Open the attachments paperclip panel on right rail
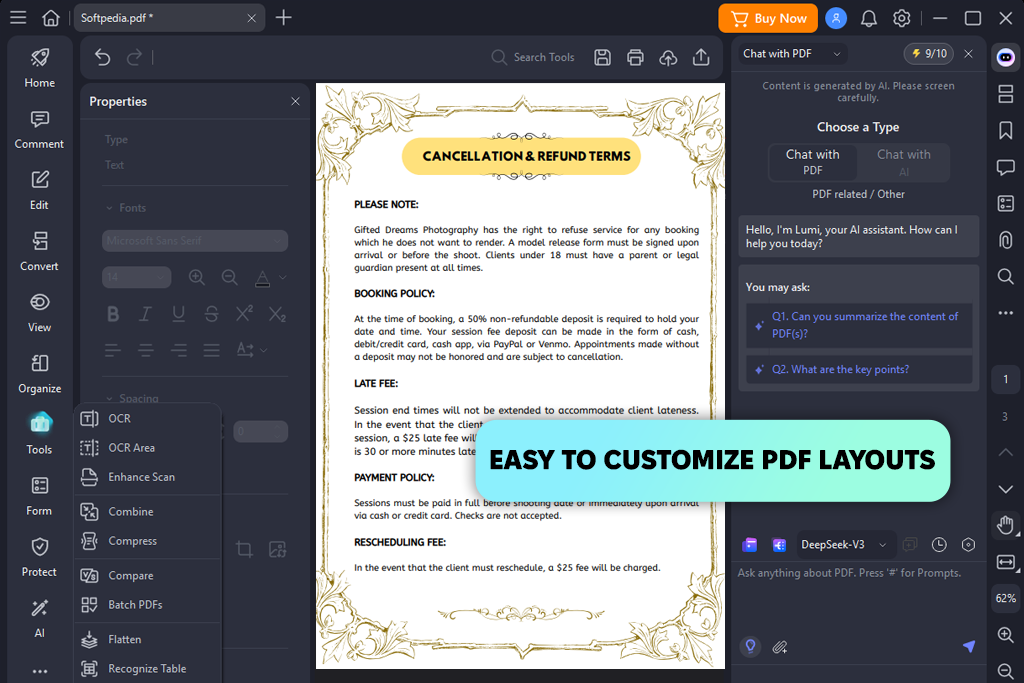The width and height of the screenshot is (1024, 683). (x=1006, y=240)
